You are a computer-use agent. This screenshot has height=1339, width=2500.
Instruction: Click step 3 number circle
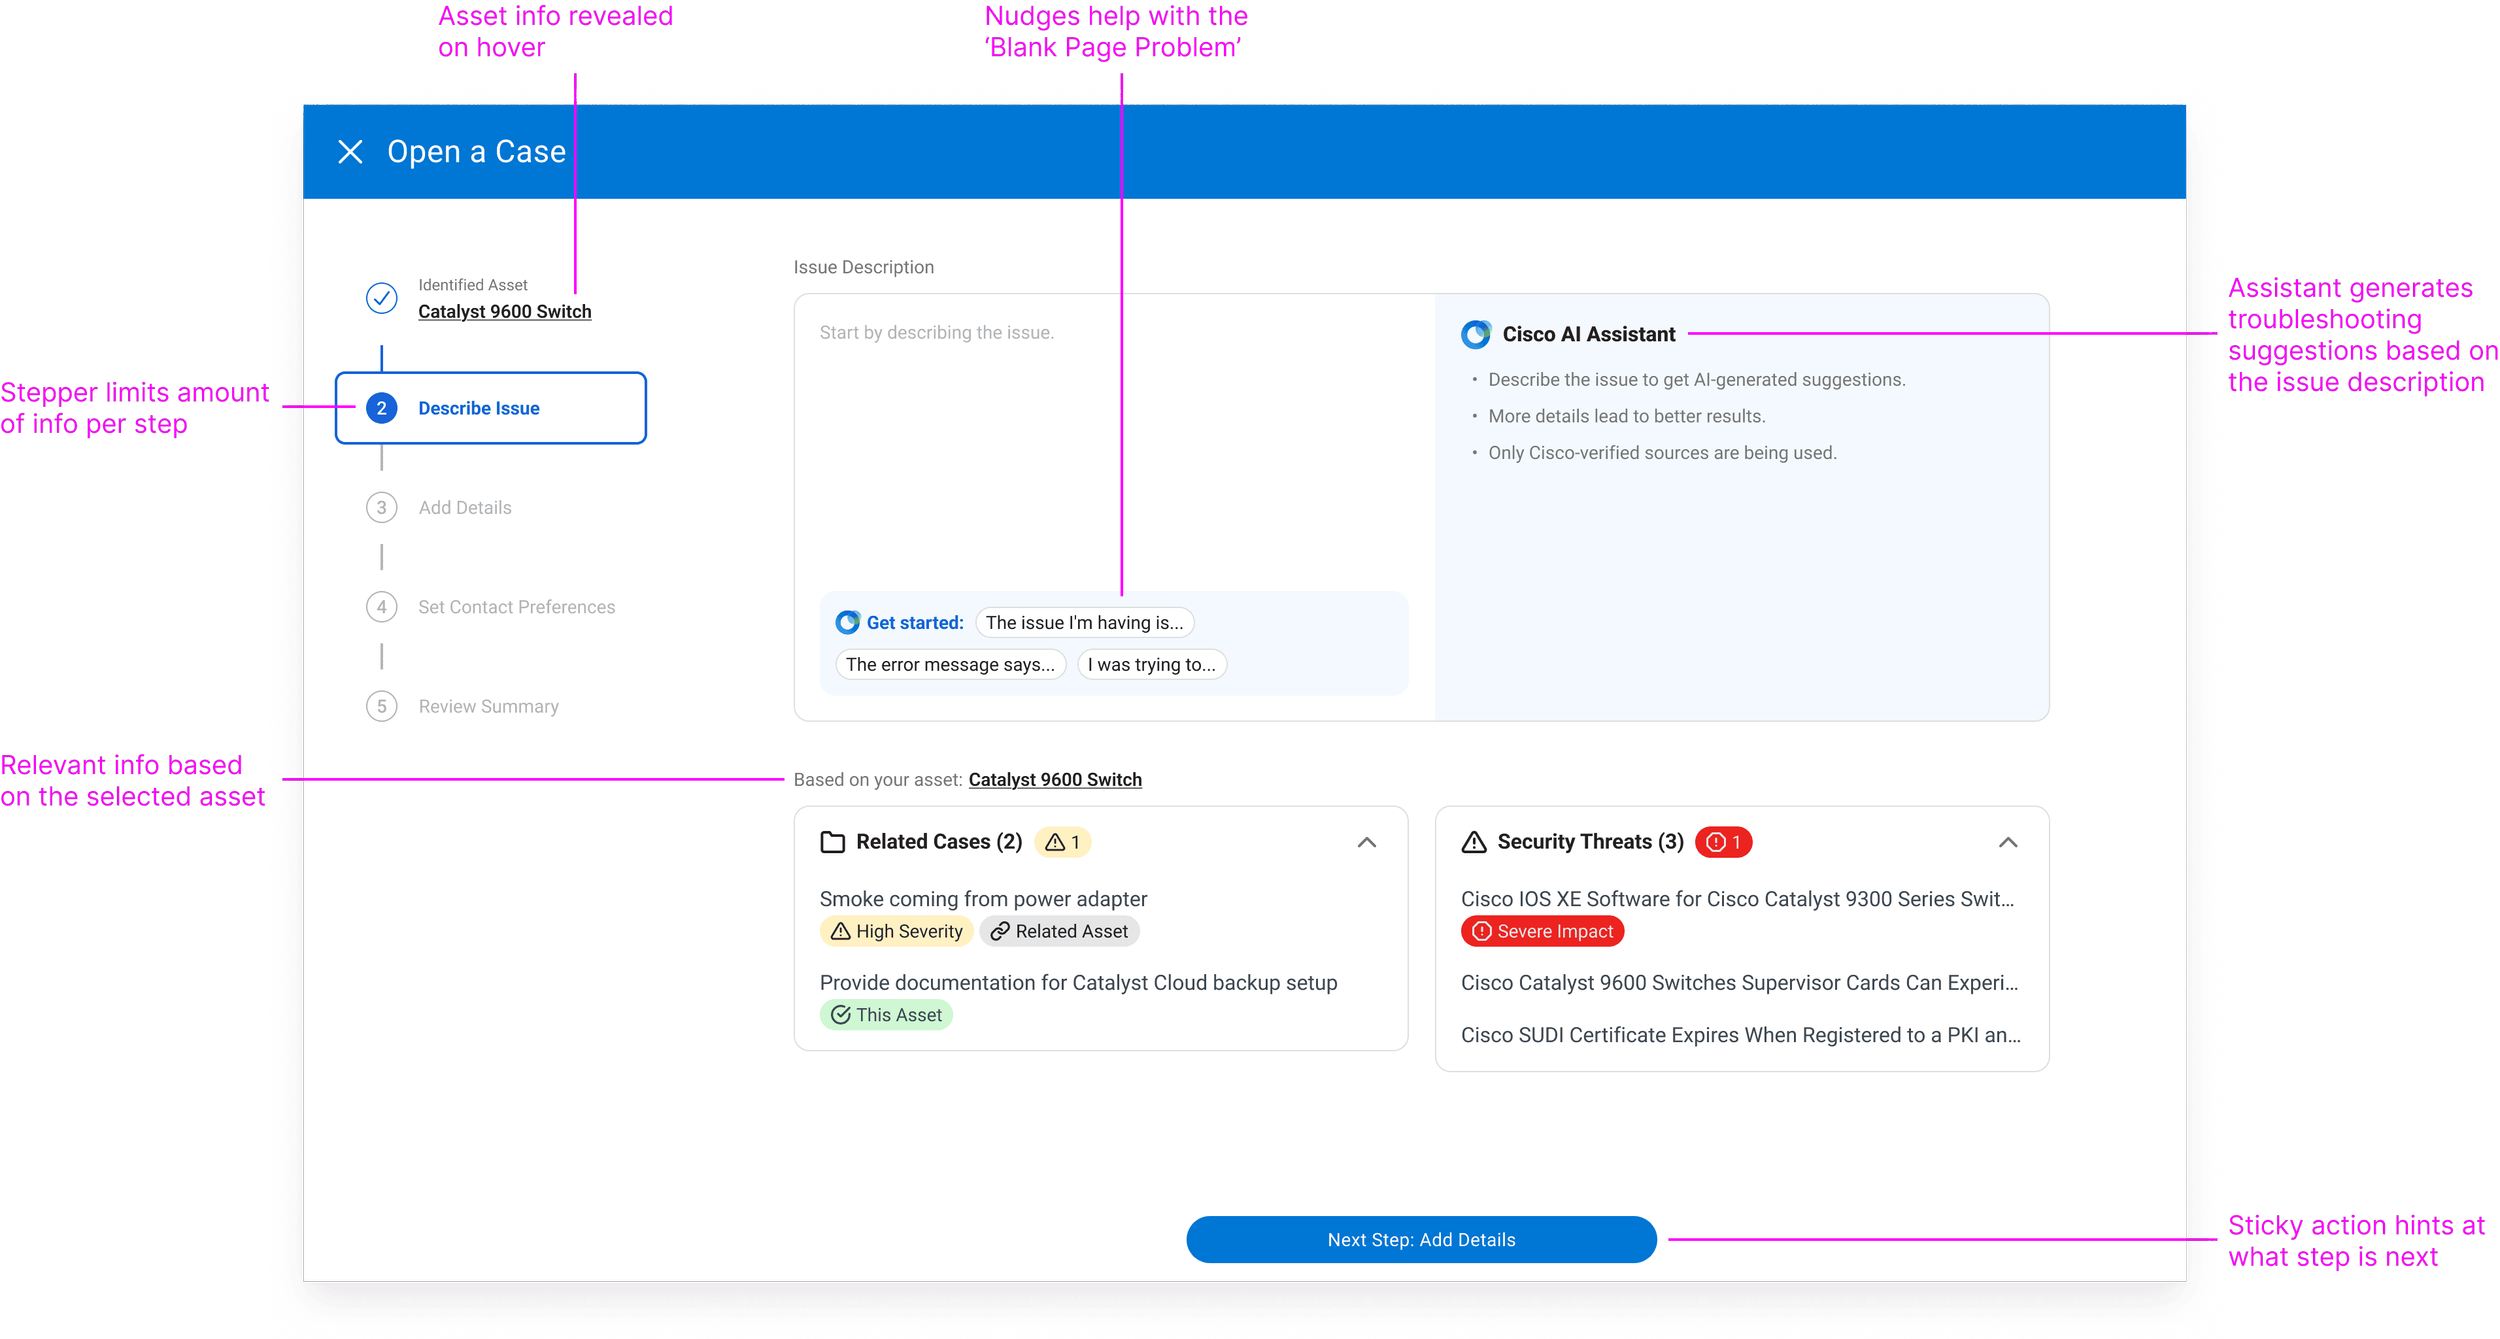click(381, 508)
